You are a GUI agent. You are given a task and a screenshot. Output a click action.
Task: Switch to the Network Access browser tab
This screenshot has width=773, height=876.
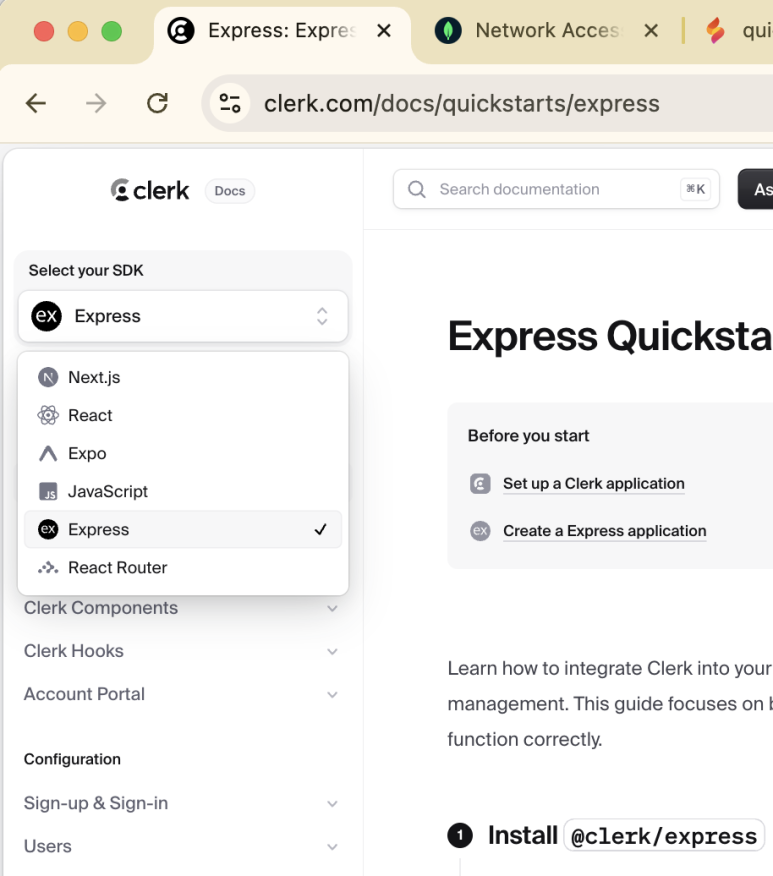point(547,31)
